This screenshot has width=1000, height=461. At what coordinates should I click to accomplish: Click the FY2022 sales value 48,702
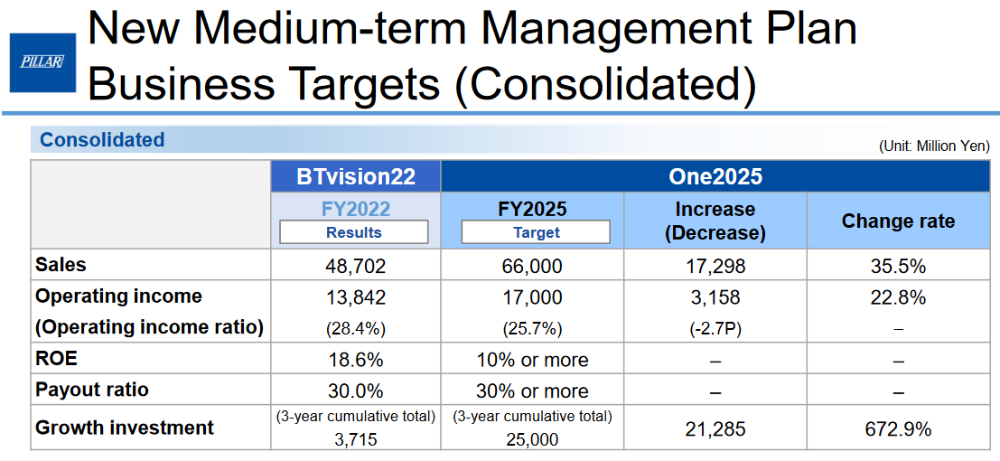[354, 266]
